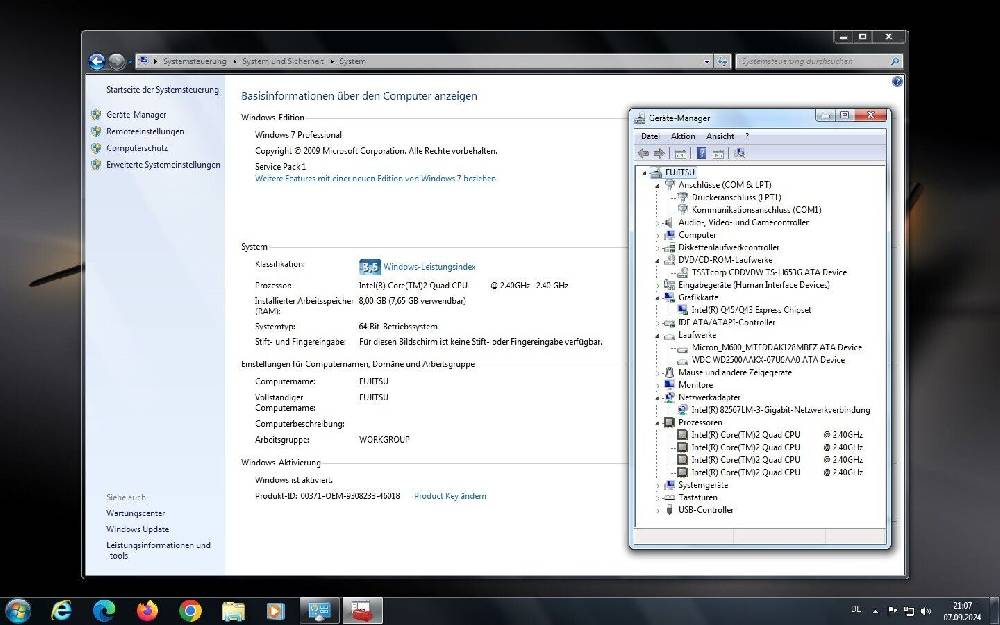The image size is (1000, 625).
Task: Collapse the Anschlüsse (COM & LPT) category
Action: [x=658, y=185]
